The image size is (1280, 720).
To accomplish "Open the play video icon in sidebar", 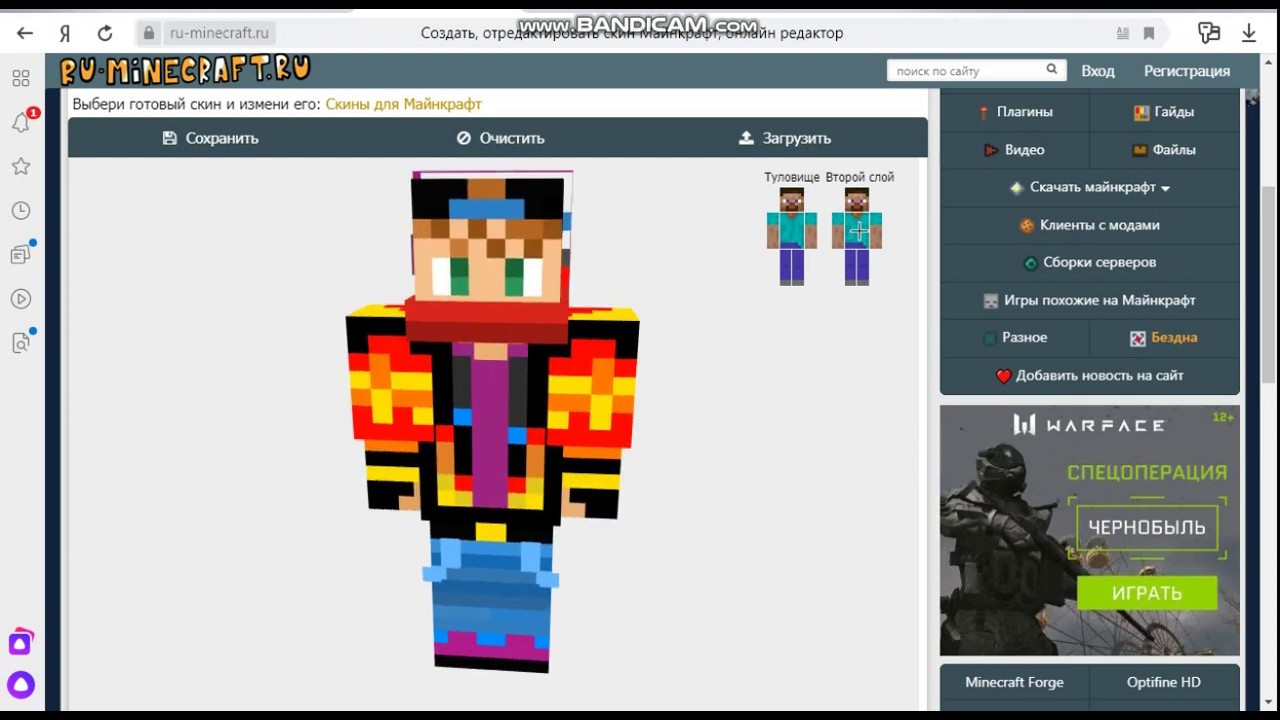I will click(21, 298).
